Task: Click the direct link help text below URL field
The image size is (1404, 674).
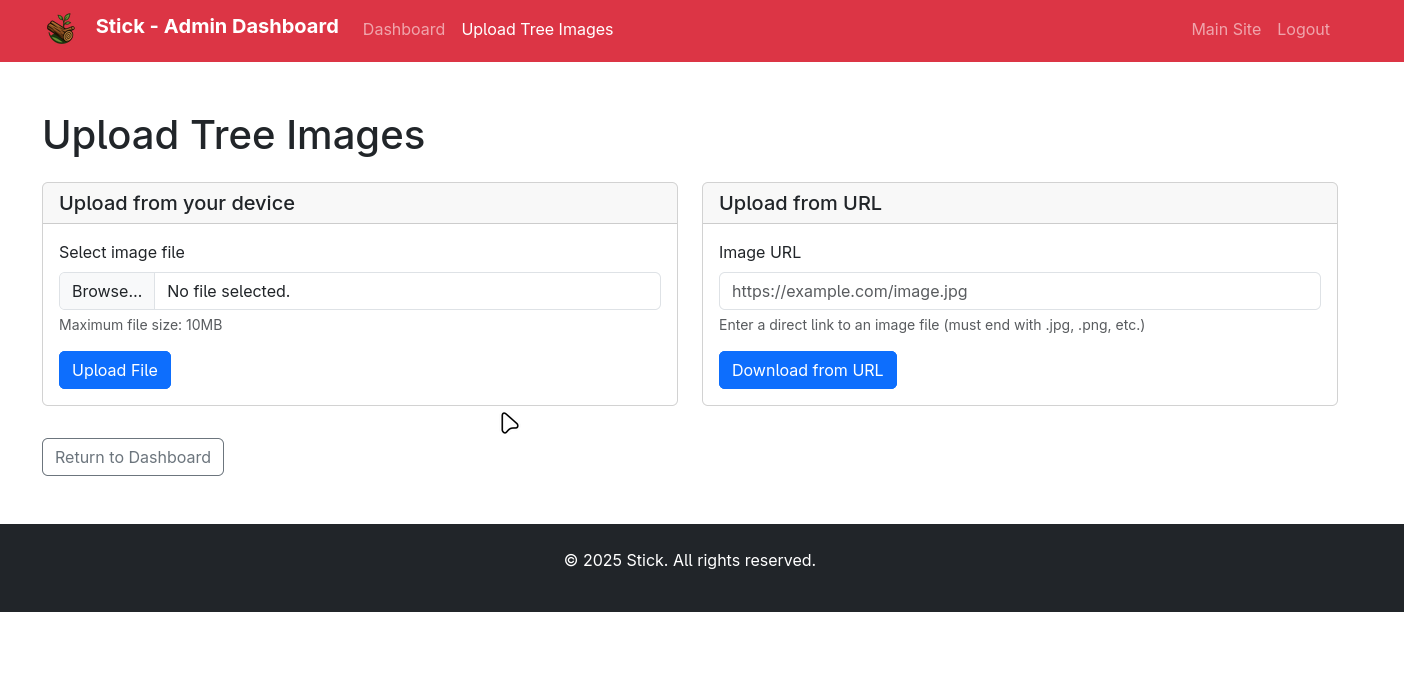Action: (931, 325)
